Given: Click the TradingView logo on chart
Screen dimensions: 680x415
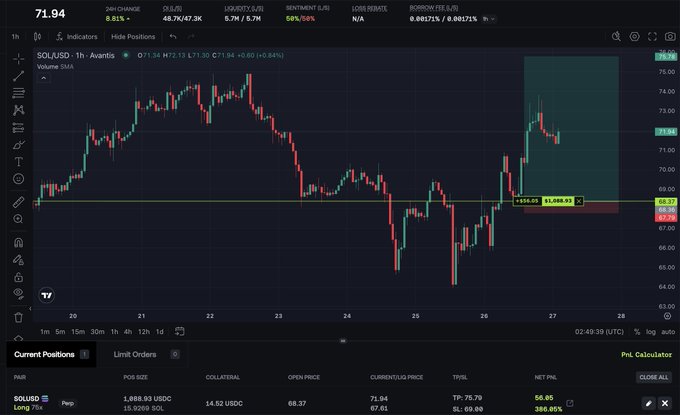Looking at the screenshot, I should click(x=46, y=295).
